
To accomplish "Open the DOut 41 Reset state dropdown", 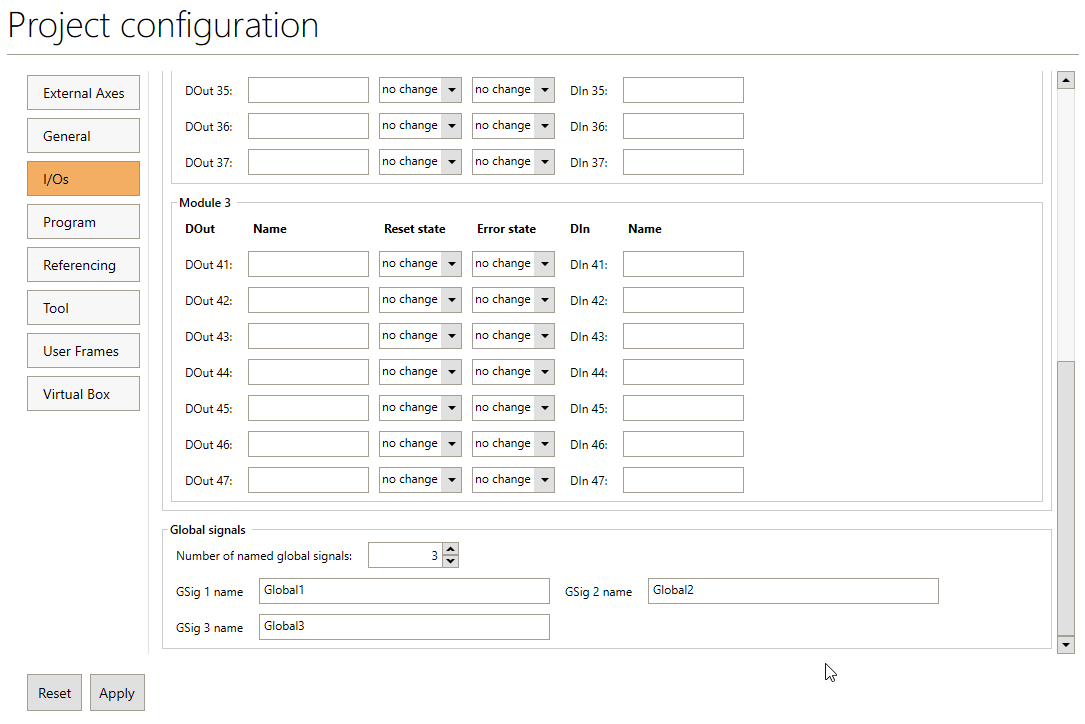I will [x=420, y=264].
